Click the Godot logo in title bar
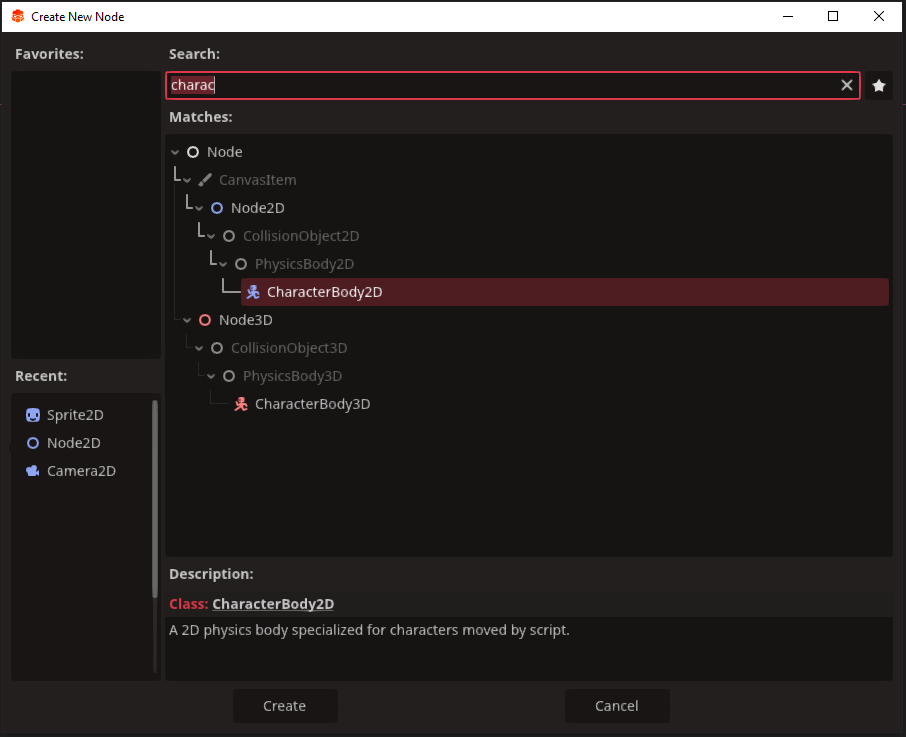 click(x=18, y=16)
